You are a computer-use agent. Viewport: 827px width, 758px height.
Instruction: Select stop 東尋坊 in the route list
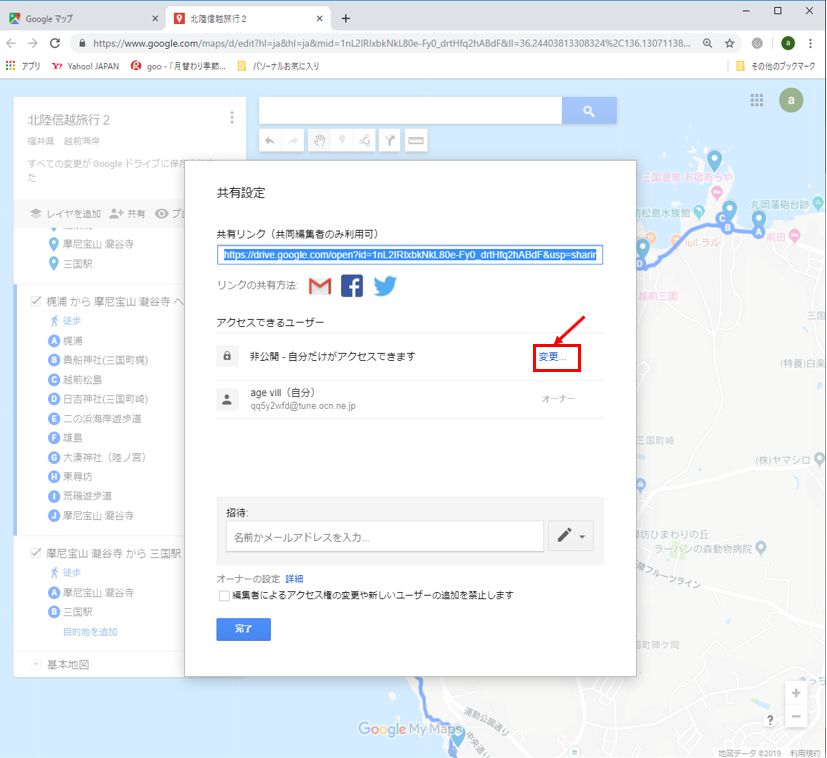pos(78,476)
